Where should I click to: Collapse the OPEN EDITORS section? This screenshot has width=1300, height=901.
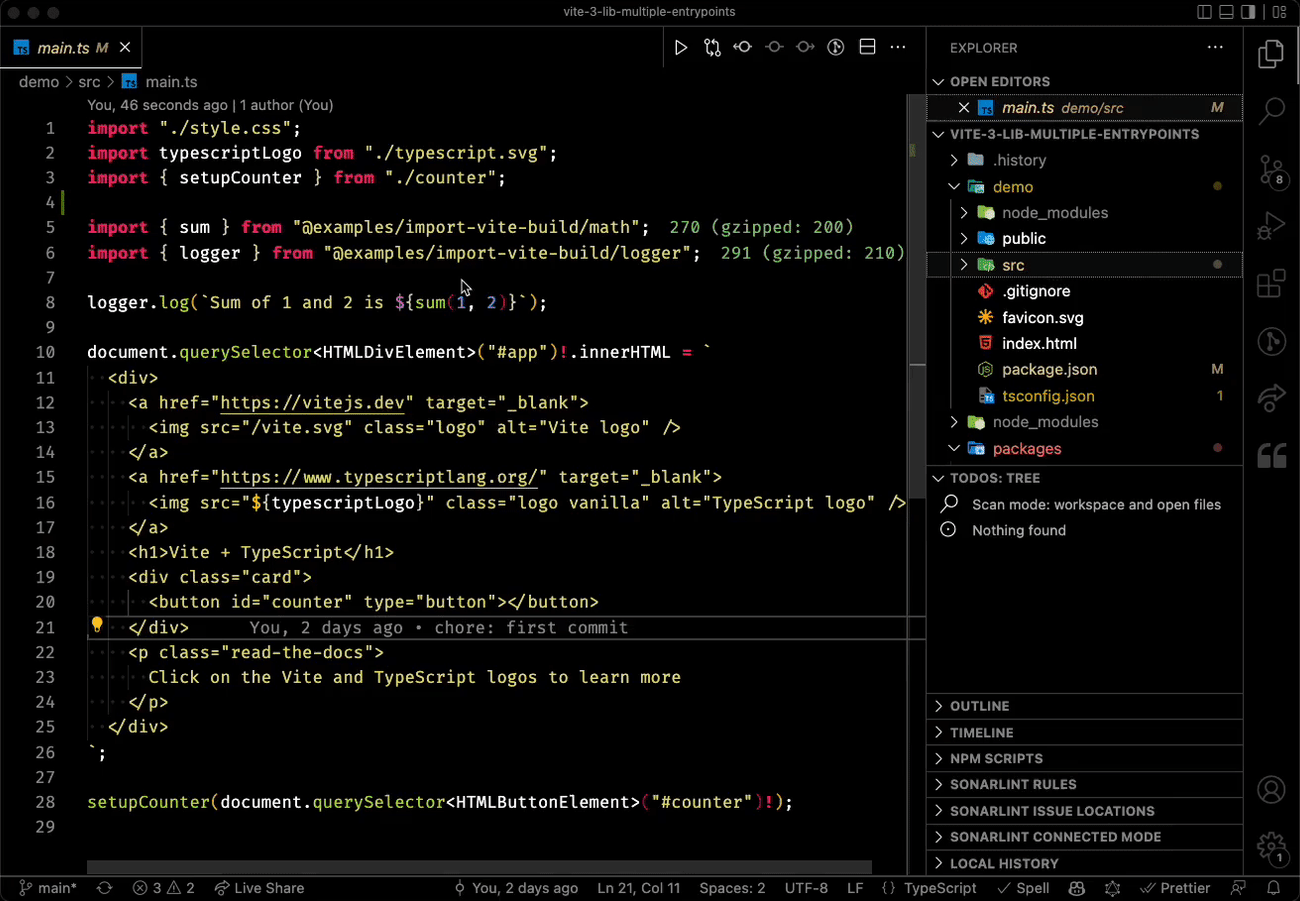click(999, 81)
